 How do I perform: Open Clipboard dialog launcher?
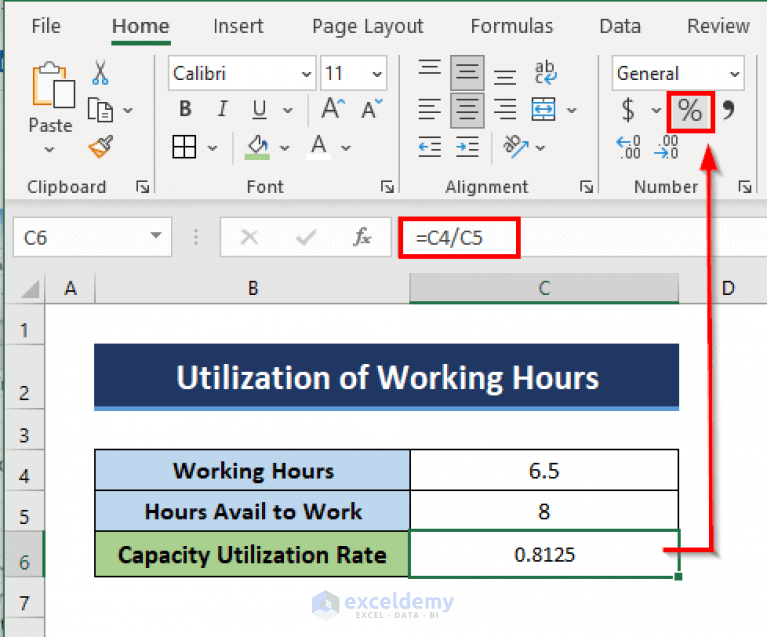point(143,186)
